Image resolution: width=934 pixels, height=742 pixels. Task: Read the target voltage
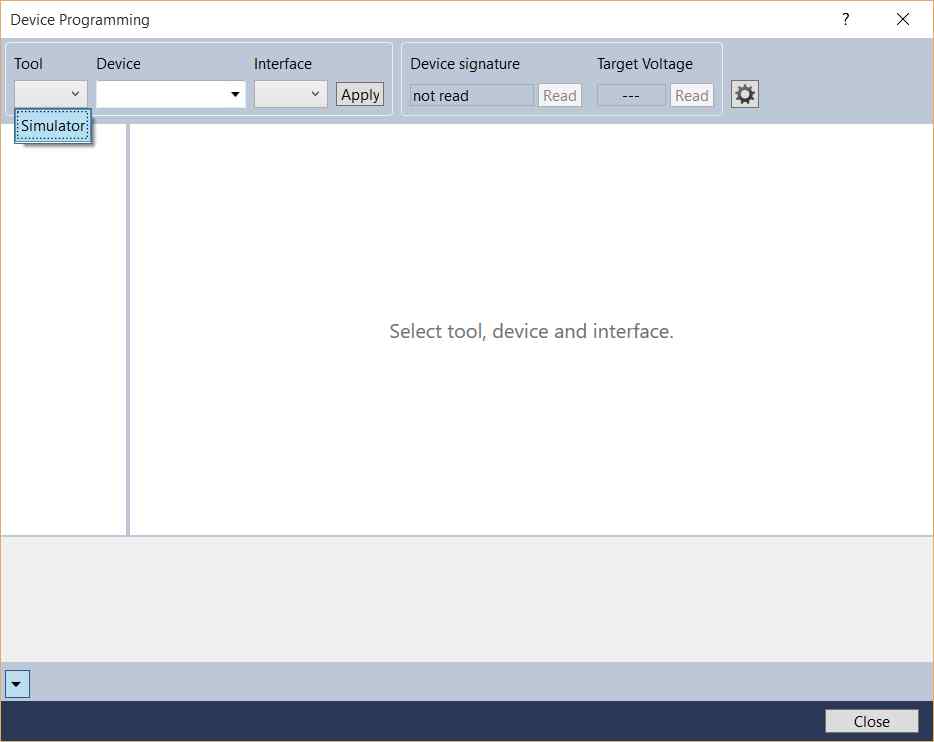[692, 95]
